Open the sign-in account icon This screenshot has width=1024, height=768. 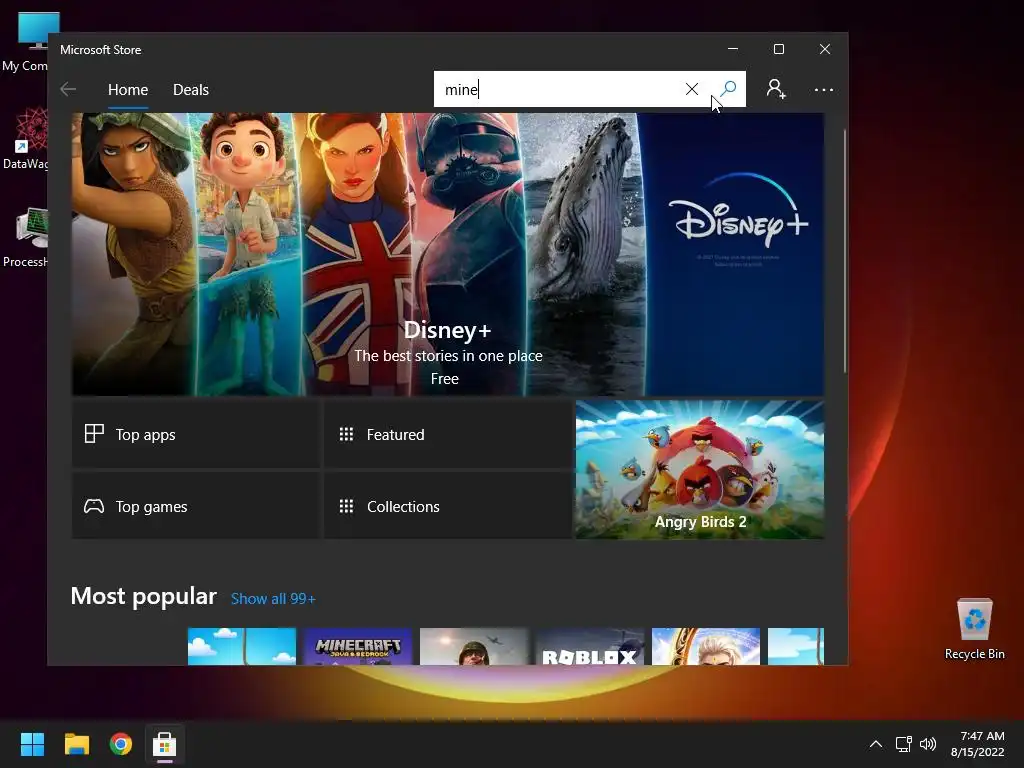[776, 89]
